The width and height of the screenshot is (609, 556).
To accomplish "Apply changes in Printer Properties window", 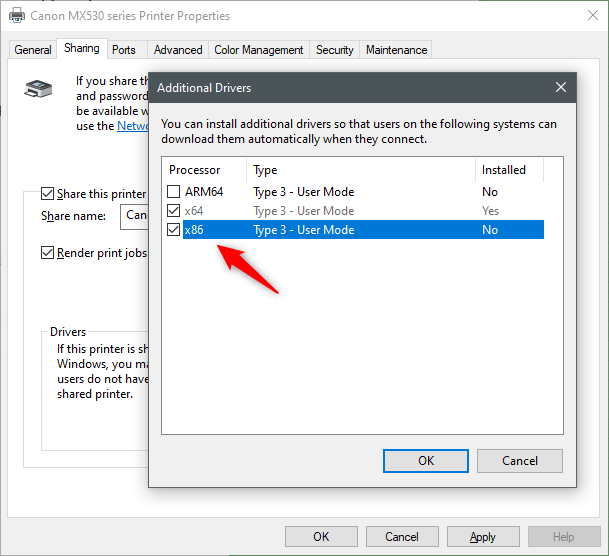I will (483, 537).
